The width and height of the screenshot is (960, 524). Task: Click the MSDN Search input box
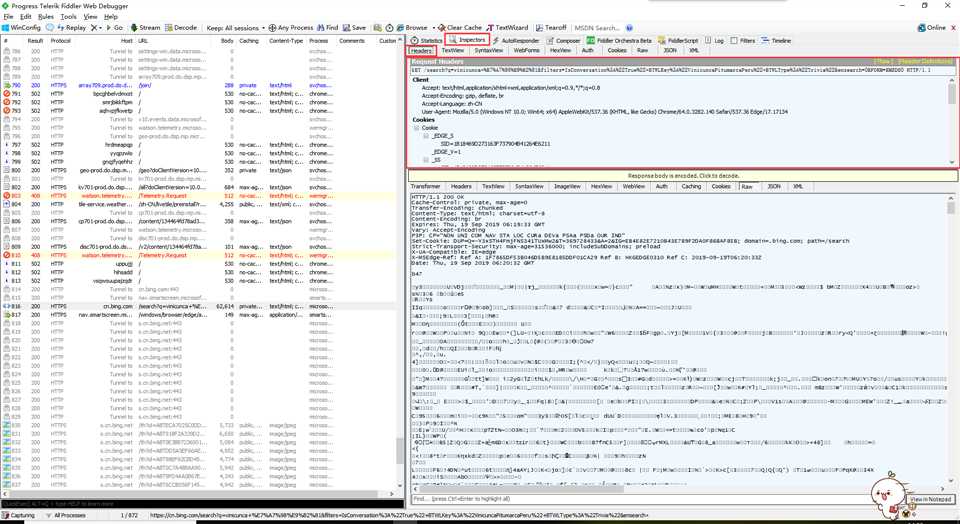(597, 28)
